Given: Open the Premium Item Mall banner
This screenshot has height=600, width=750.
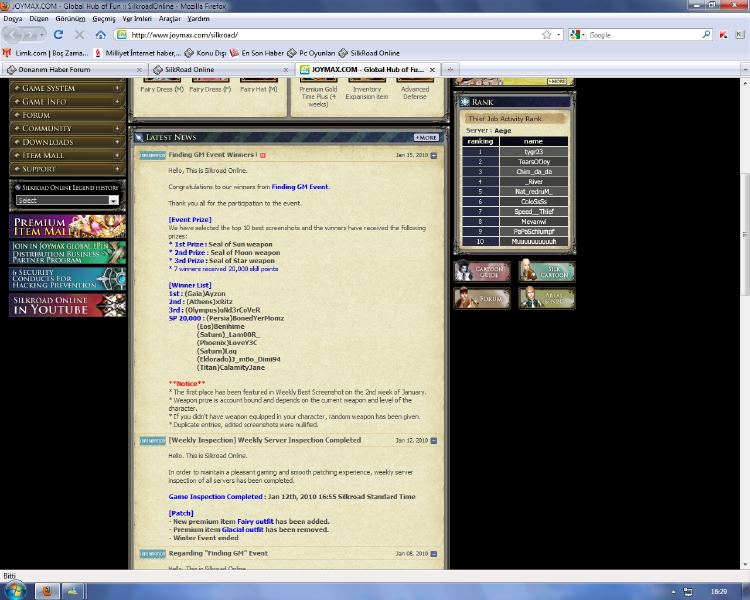Looking at the screenshot, I should (67, 226).
